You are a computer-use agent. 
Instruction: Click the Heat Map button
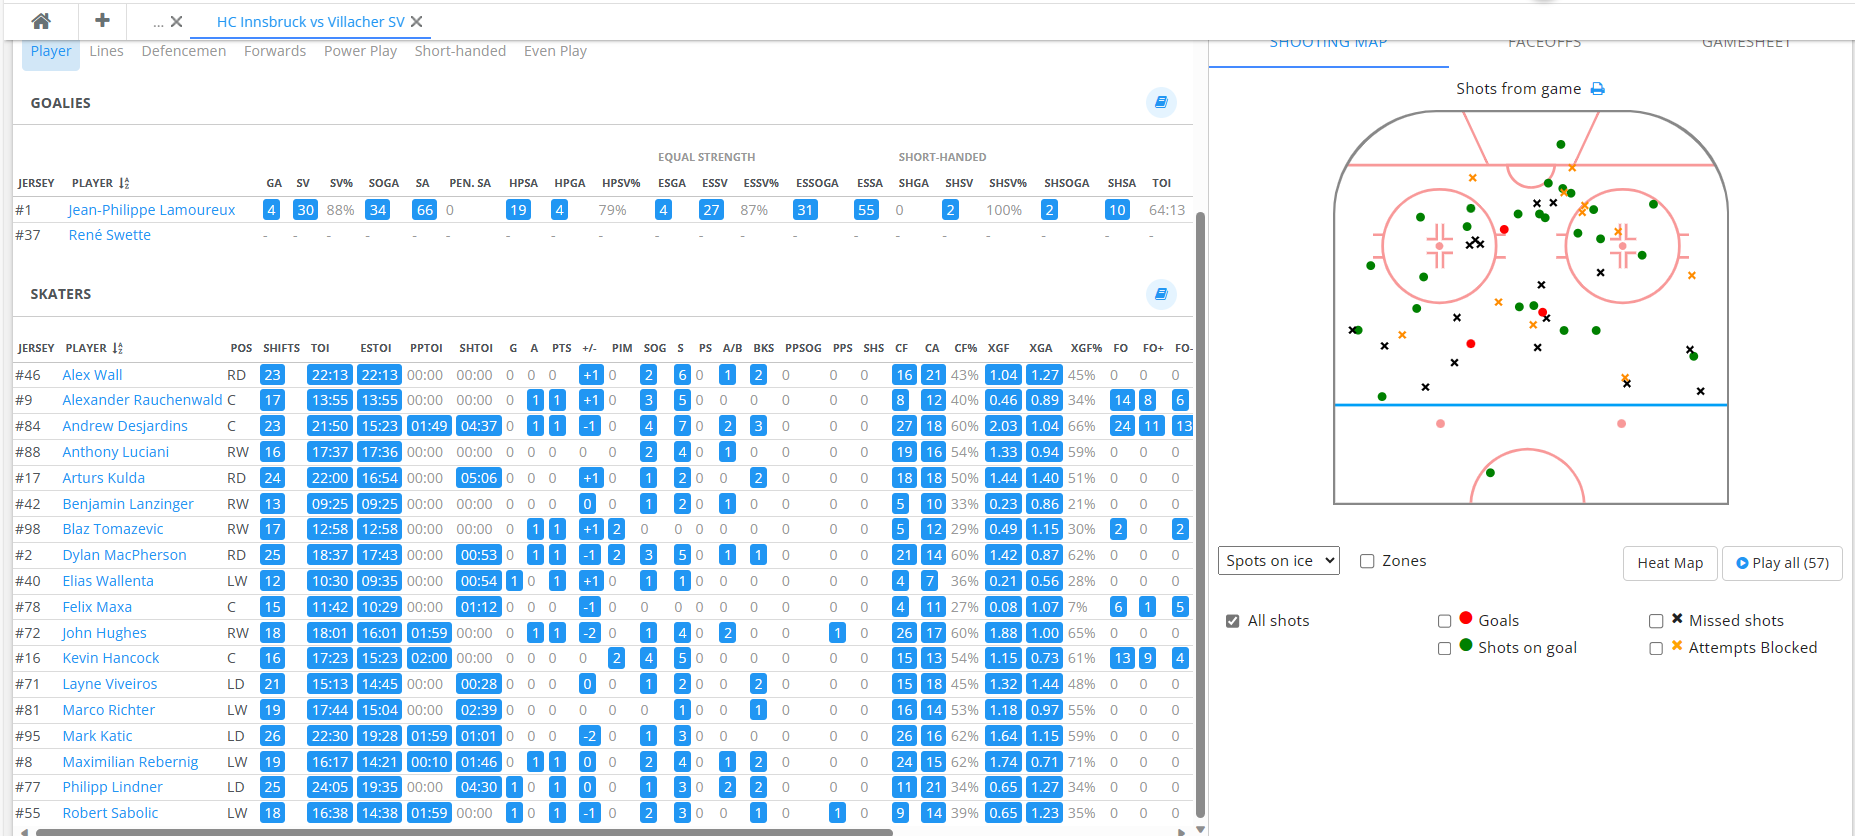point(1669,563)
